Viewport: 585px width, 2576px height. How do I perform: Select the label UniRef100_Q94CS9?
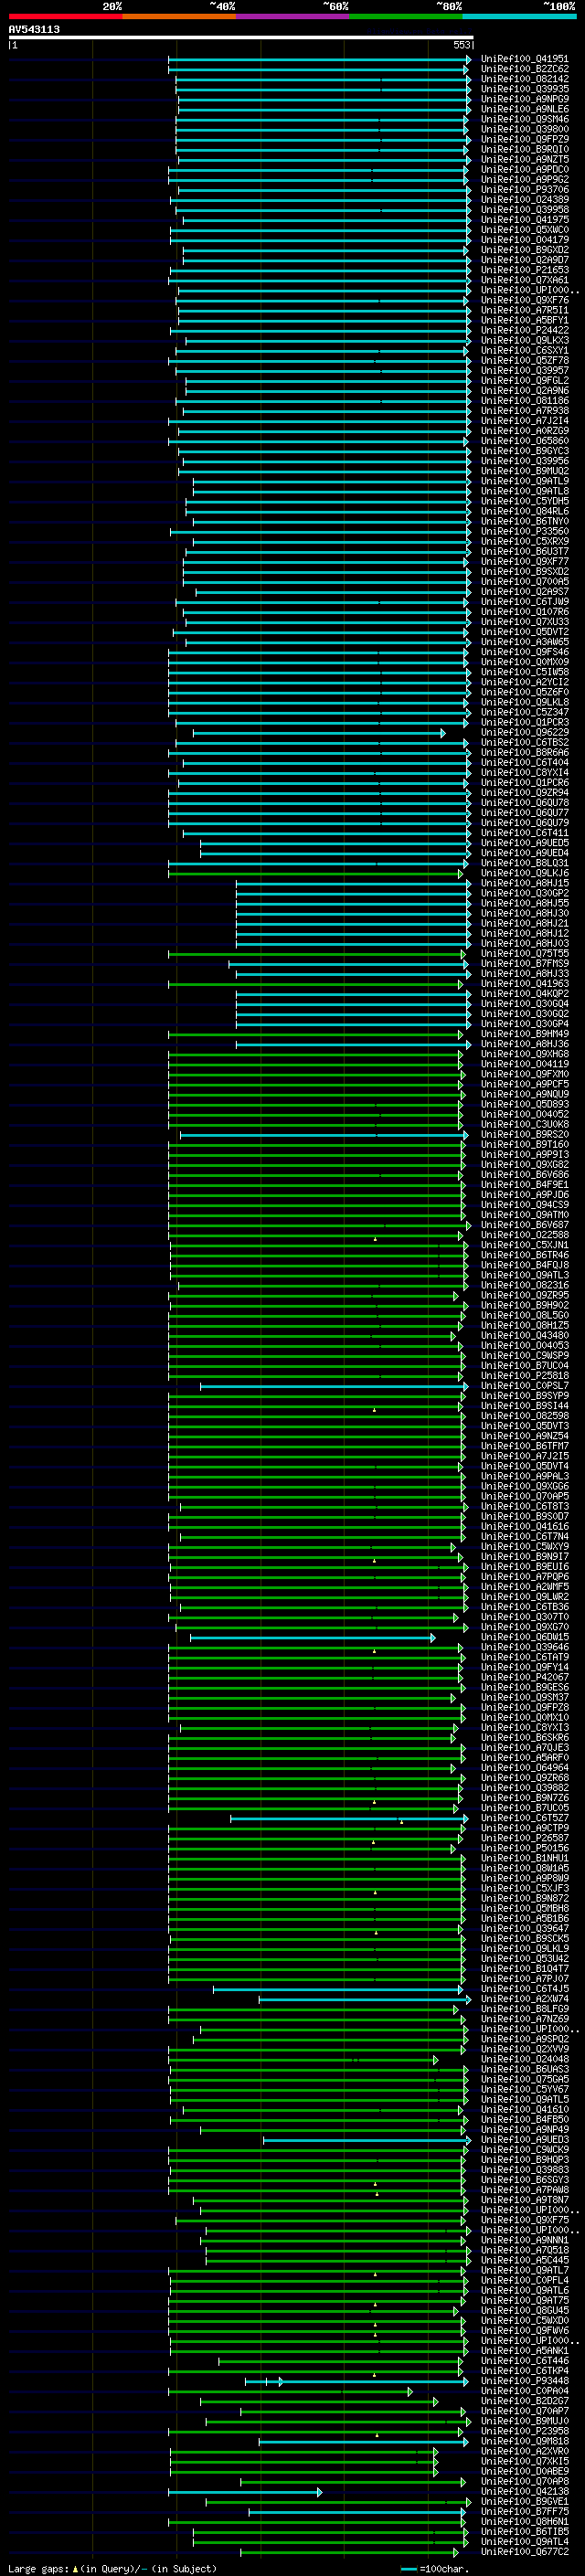tap(525, 1205)
